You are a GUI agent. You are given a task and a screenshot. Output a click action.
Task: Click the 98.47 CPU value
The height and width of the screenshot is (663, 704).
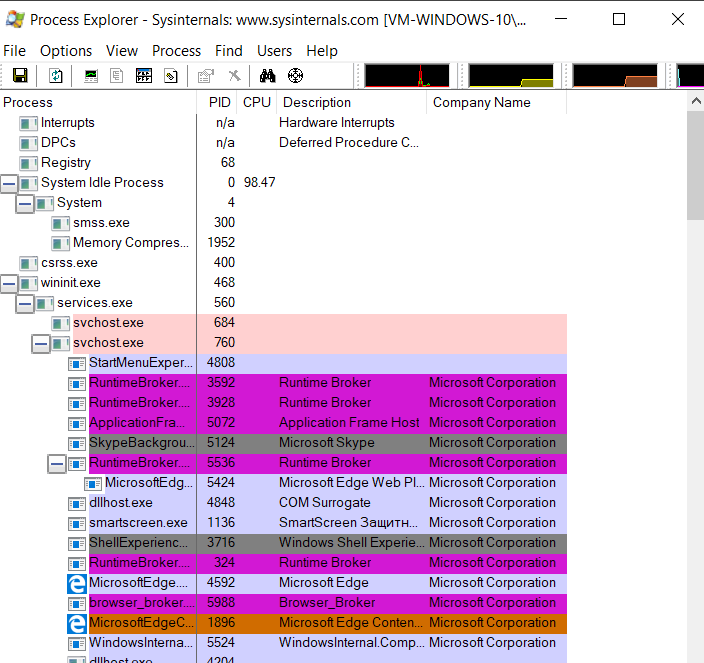tap(260, 183)
